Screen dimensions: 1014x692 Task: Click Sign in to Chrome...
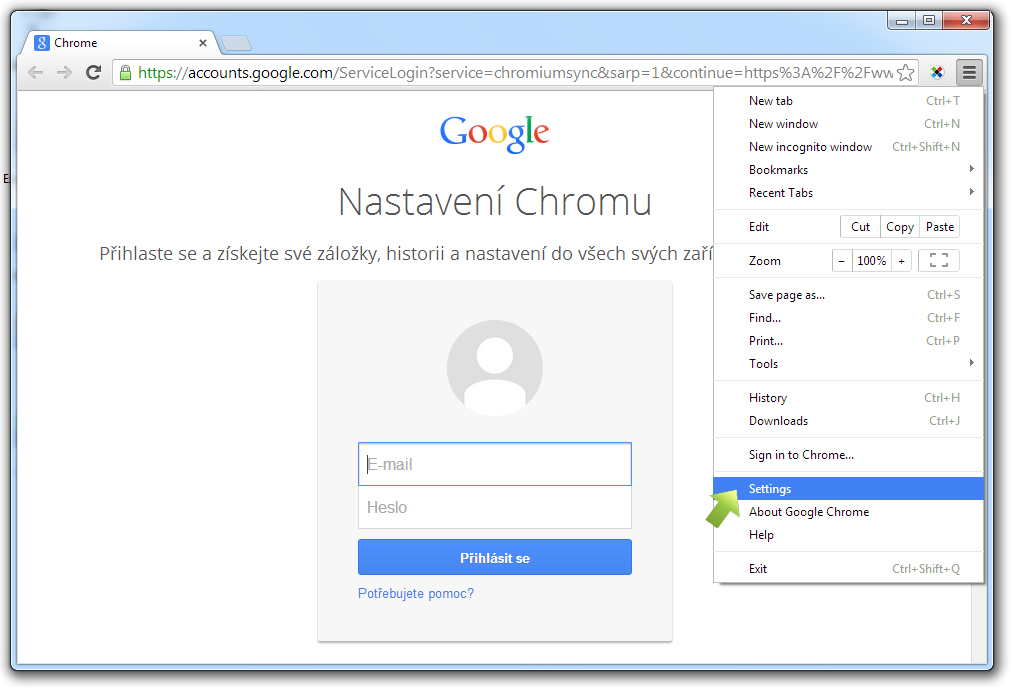pyautogui.click(x=848, y=455)
